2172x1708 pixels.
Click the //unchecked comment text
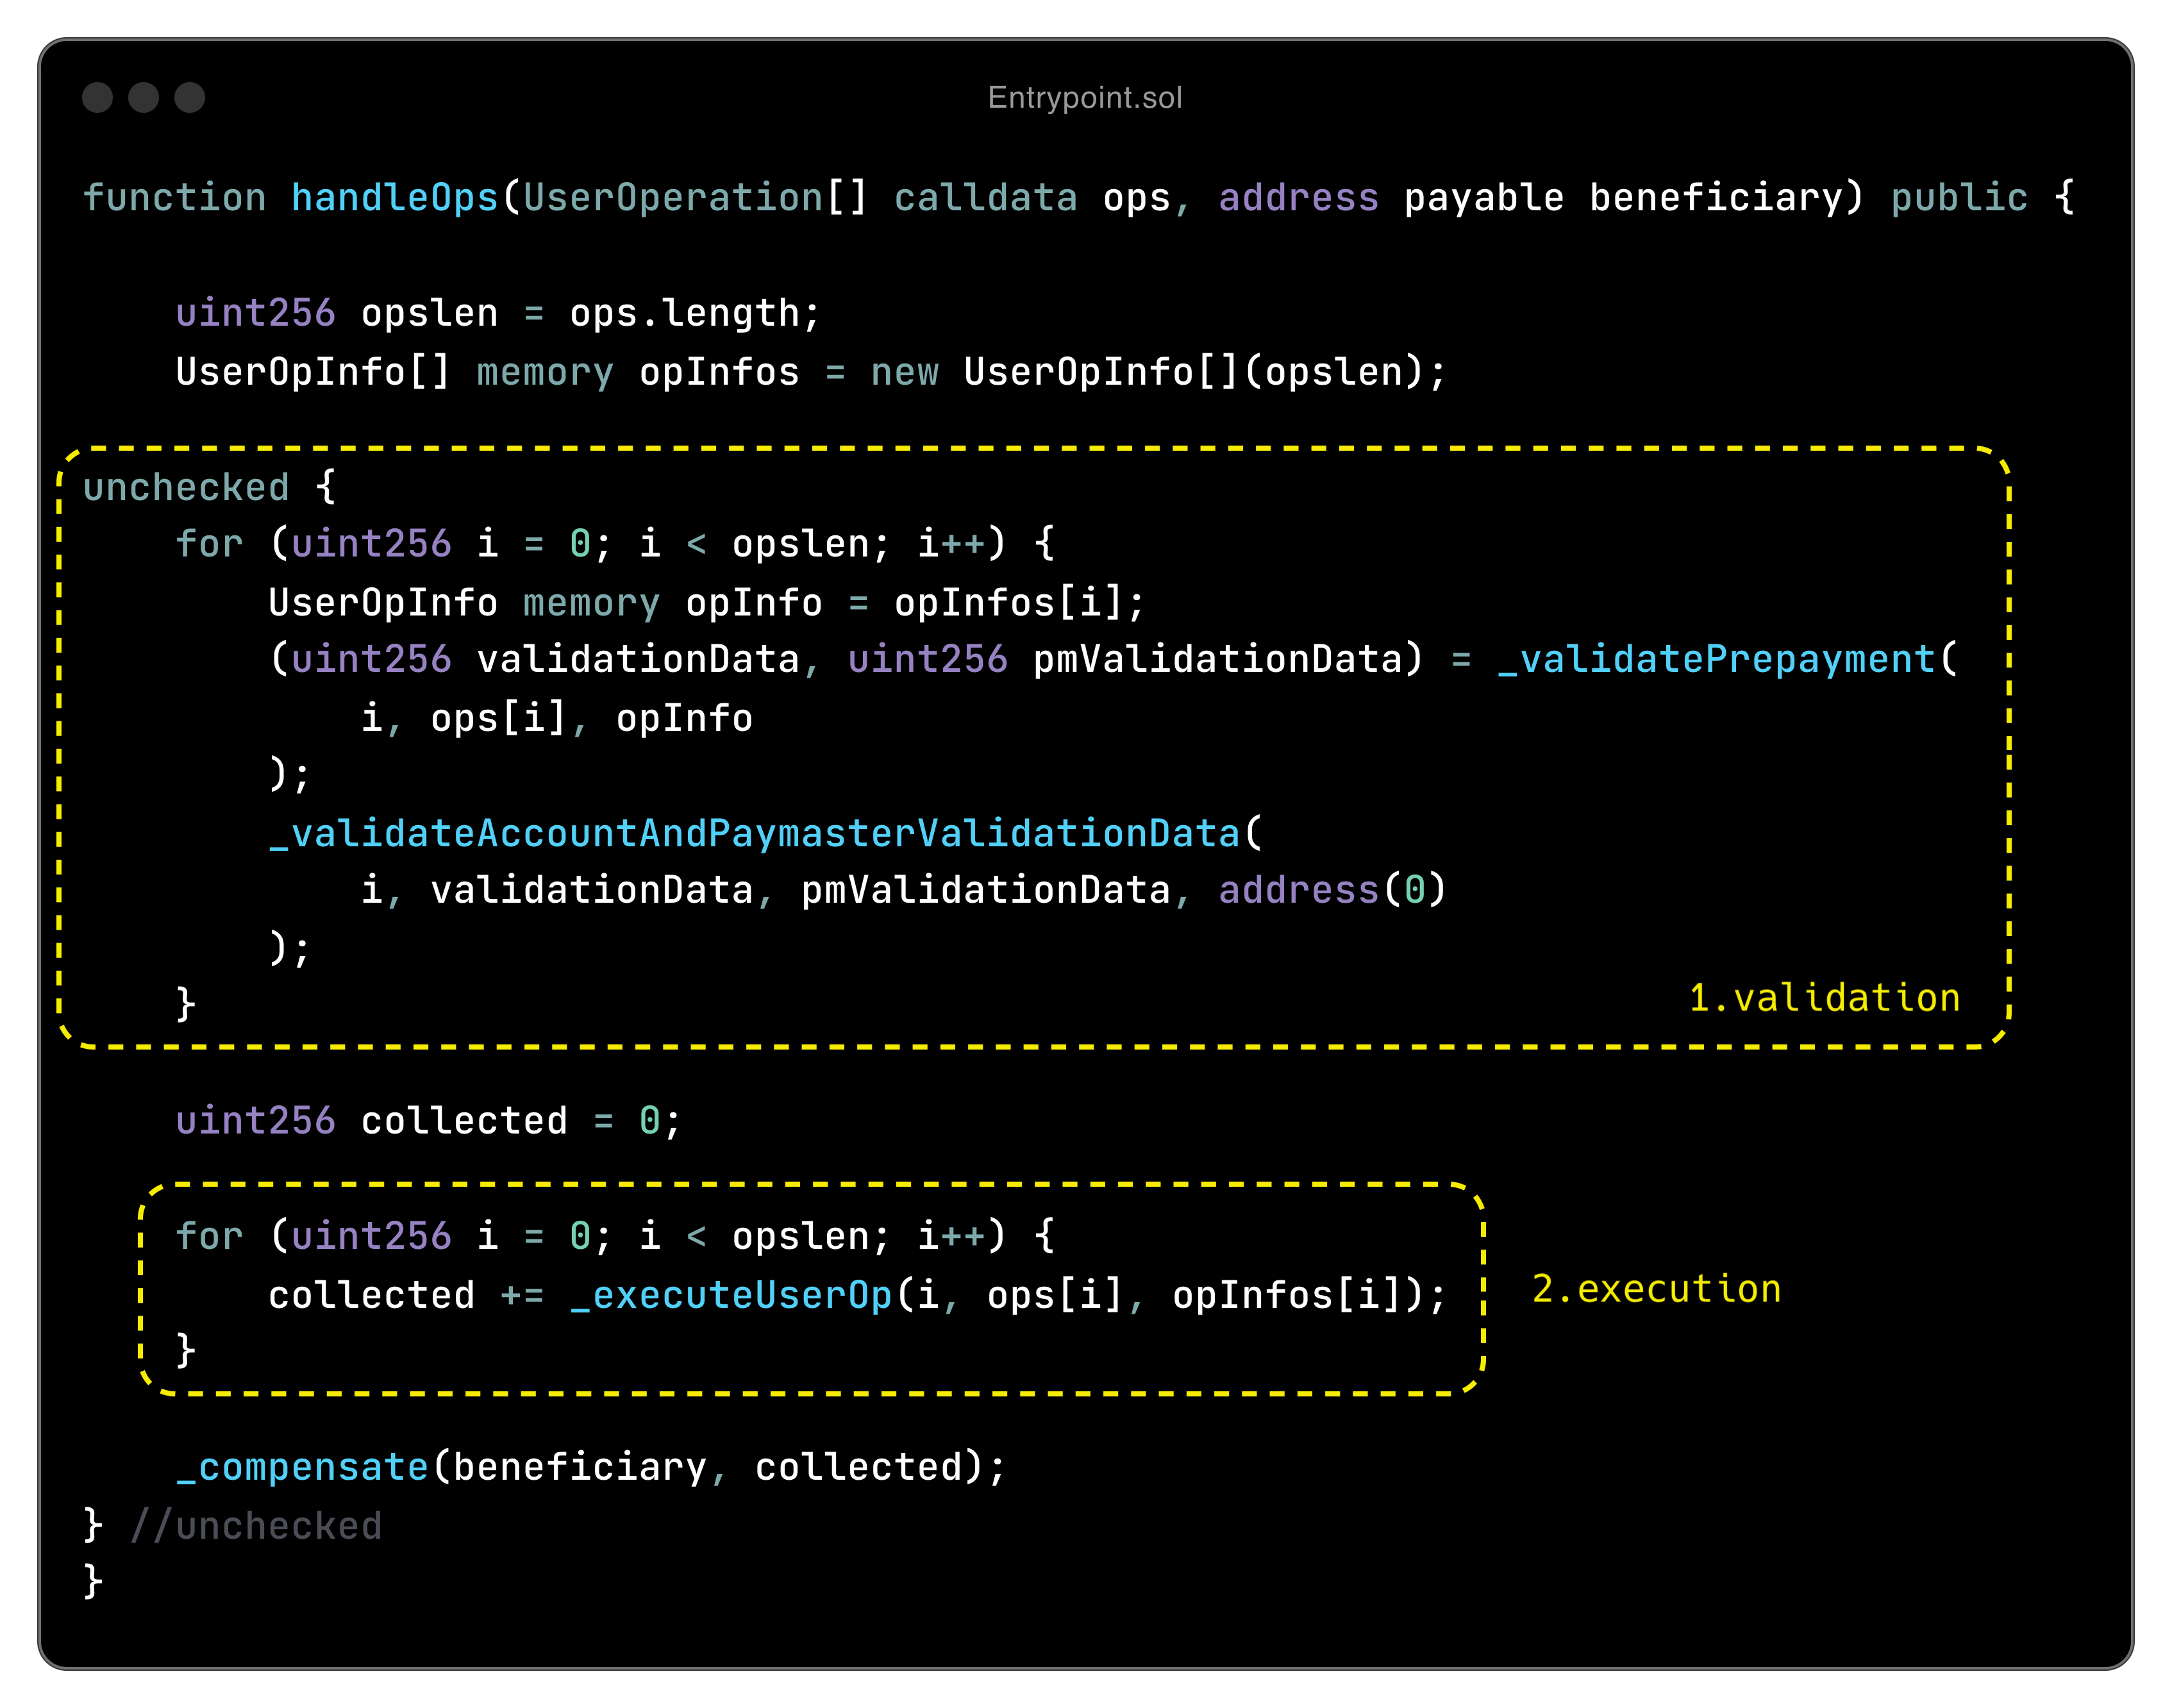pos(256,1526)
